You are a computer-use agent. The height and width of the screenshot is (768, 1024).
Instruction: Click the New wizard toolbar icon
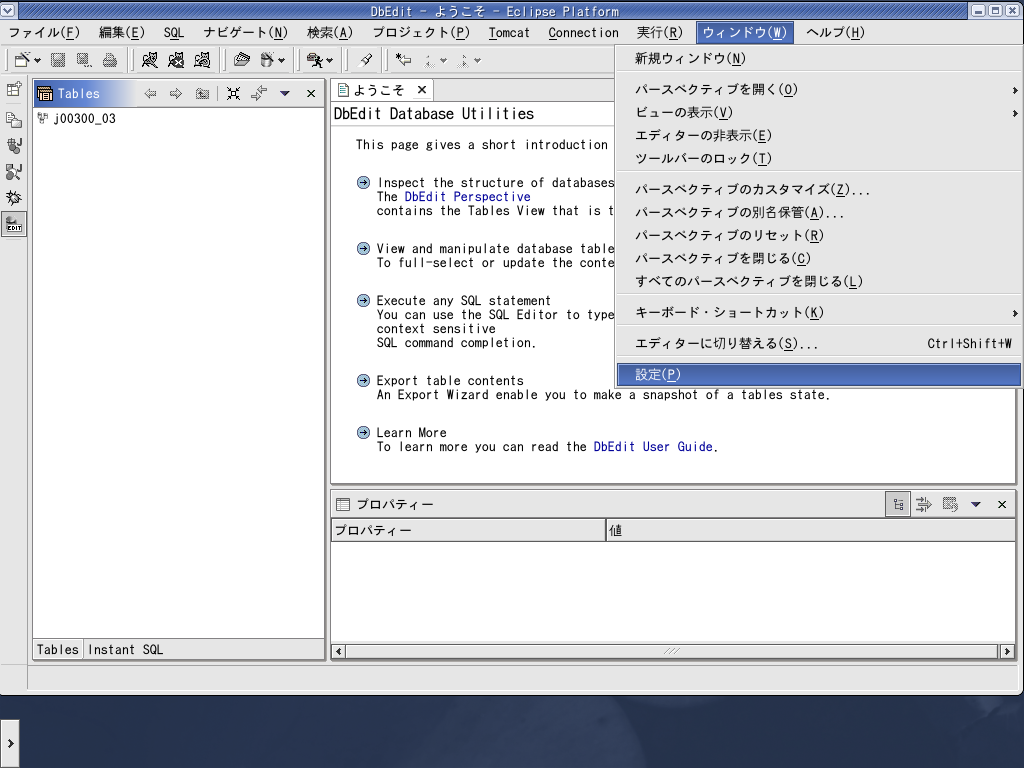(22, 60)
